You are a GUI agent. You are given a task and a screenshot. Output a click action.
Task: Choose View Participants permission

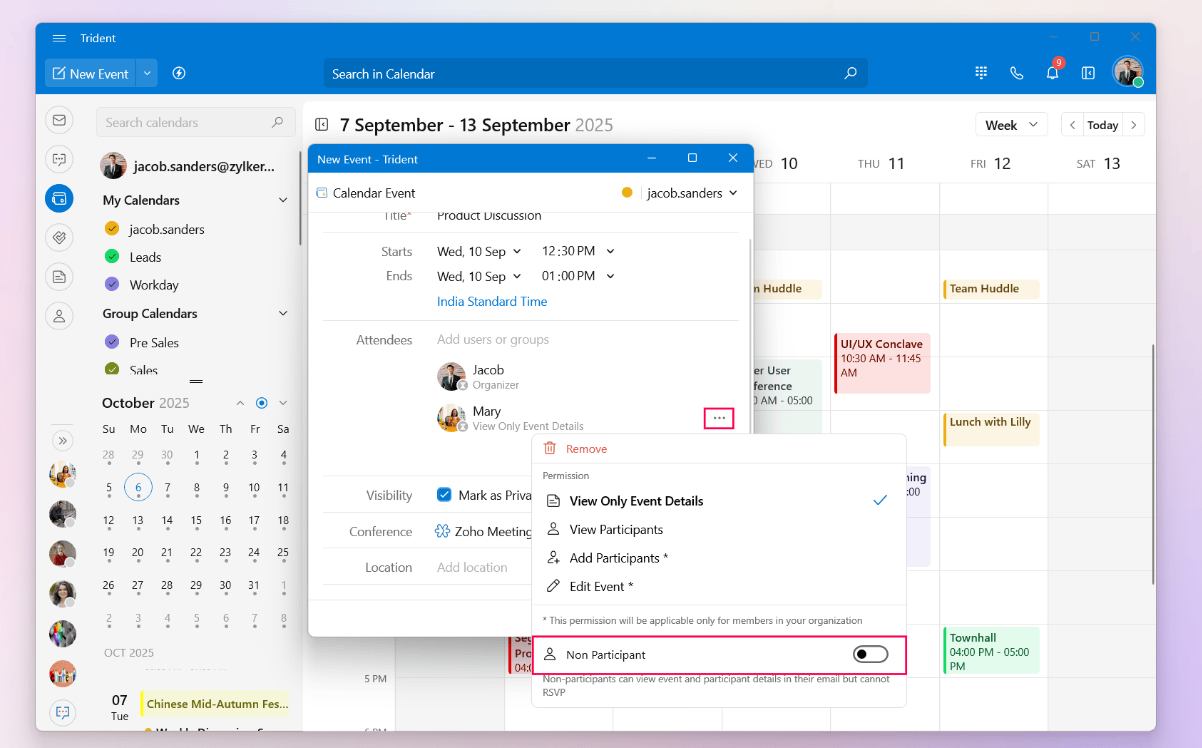pyautogui.click(x=718, y=529)
